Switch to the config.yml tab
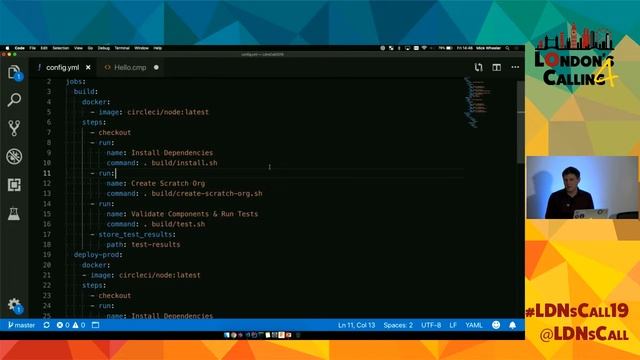640x360 pixels. (x=62, y=67)
